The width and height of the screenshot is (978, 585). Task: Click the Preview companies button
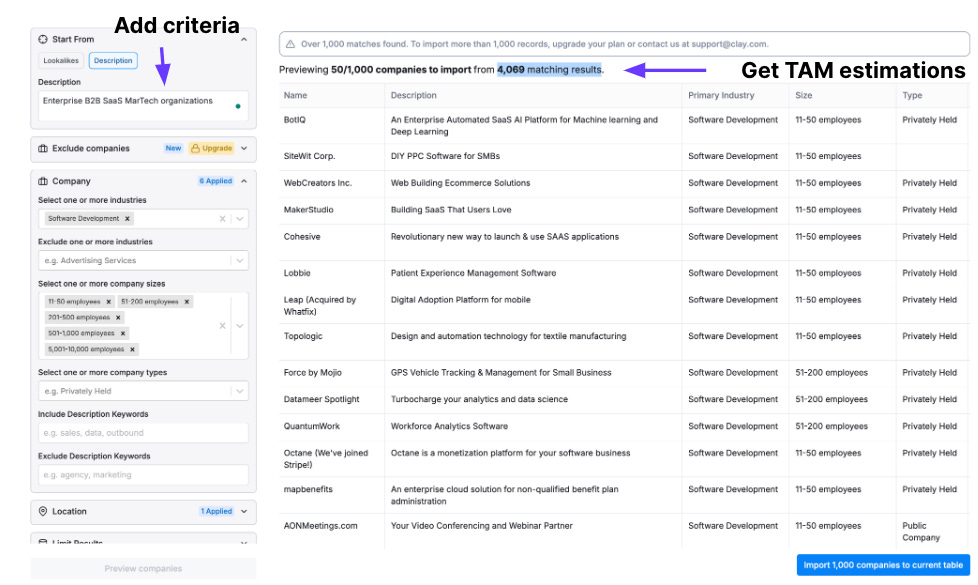[x=143, y=569]
